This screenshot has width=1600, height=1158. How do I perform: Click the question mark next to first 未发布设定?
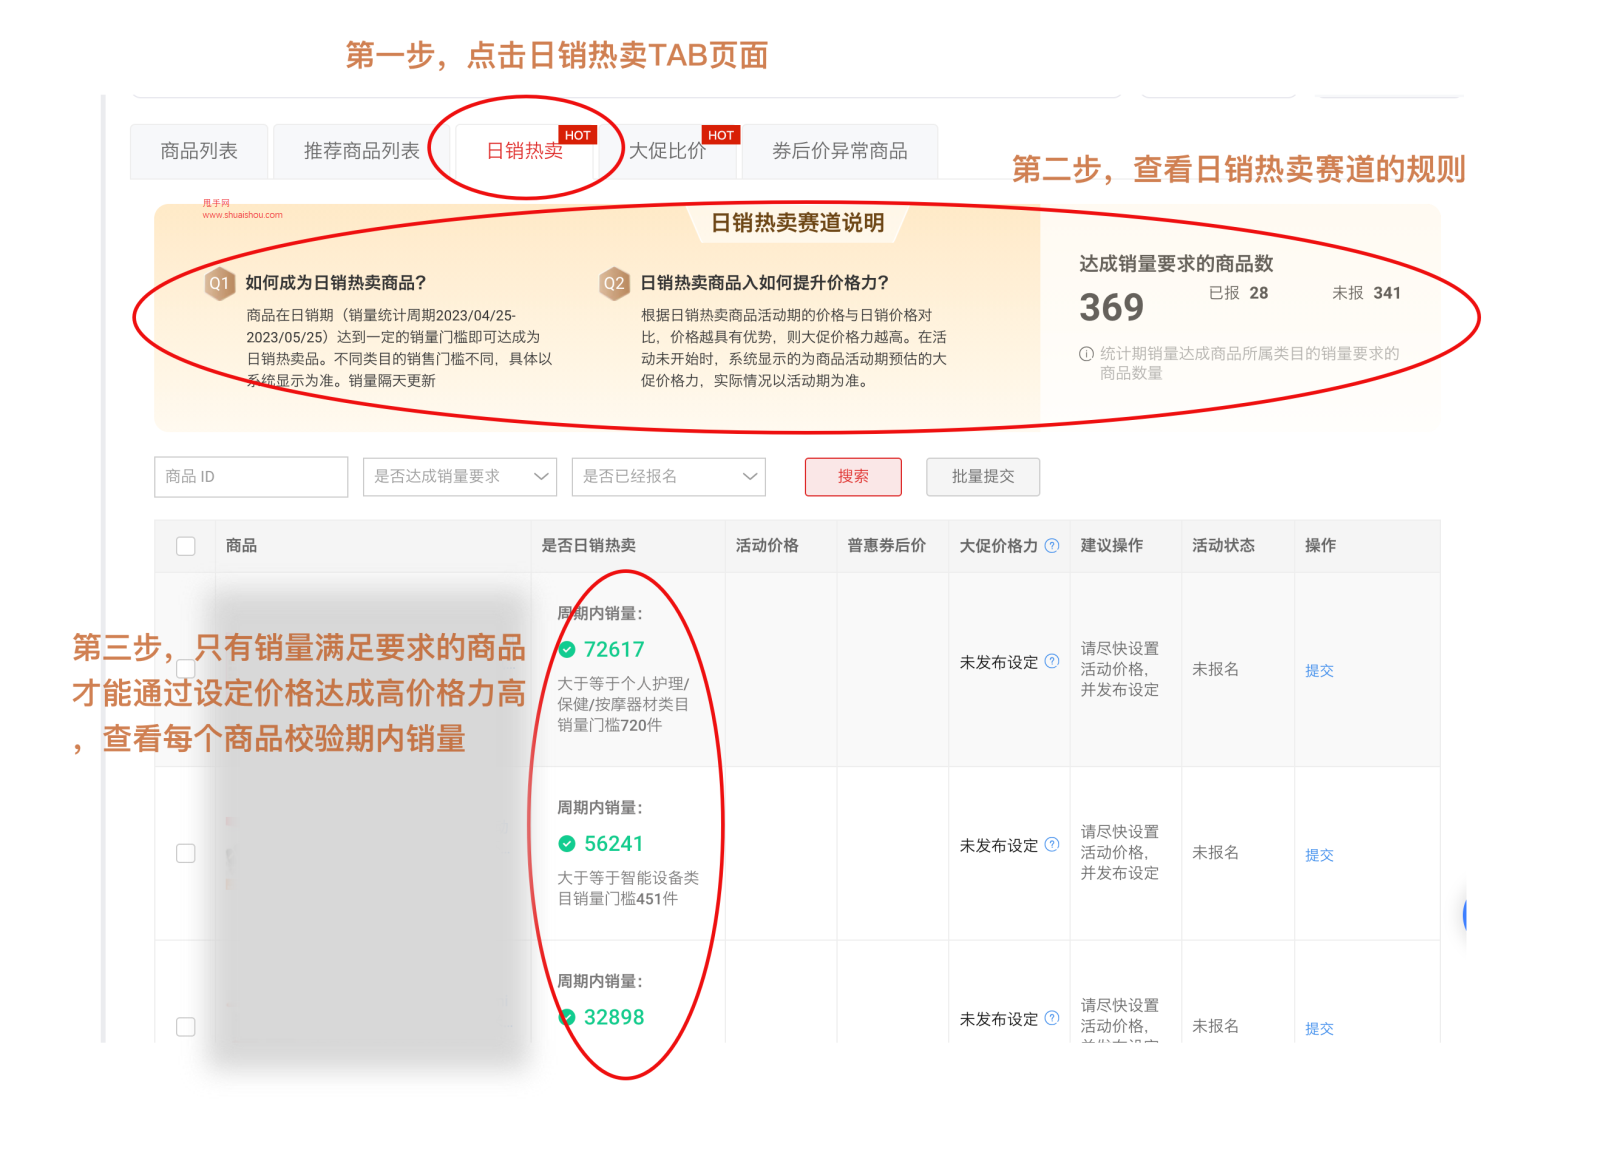click(1052, 660)
